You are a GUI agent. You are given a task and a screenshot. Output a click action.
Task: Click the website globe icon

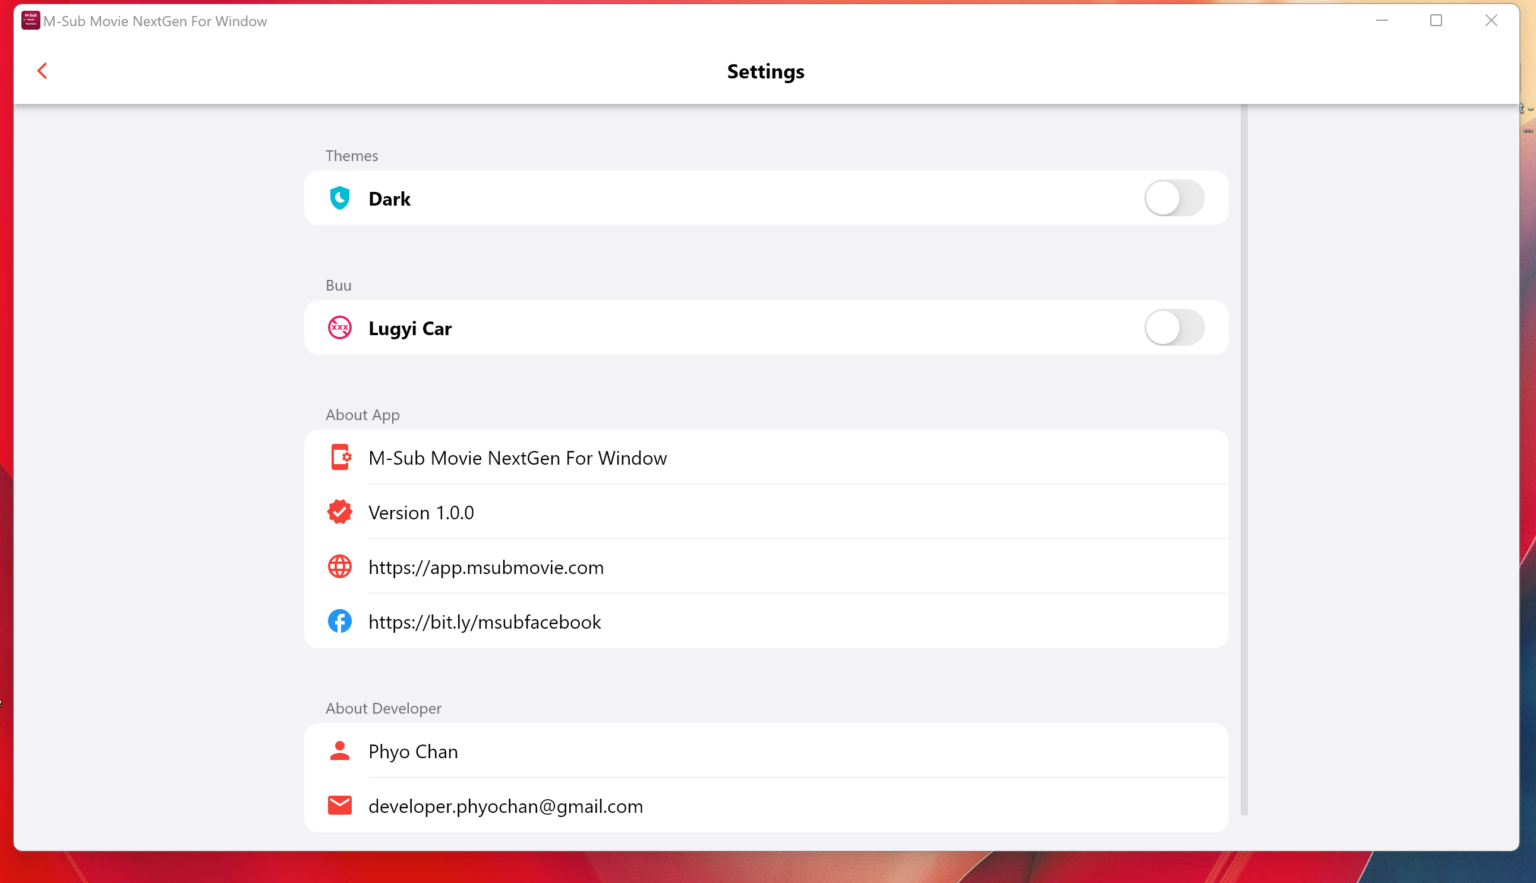point(340,567)
